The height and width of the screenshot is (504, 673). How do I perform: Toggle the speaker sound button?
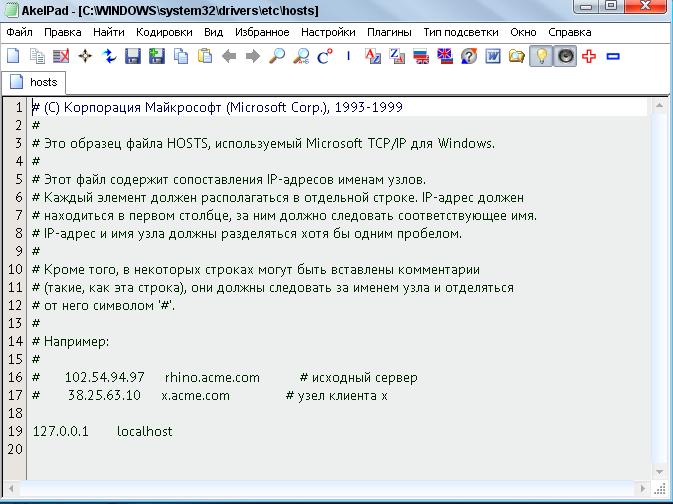pyautogui.click(x=565, y=56)
